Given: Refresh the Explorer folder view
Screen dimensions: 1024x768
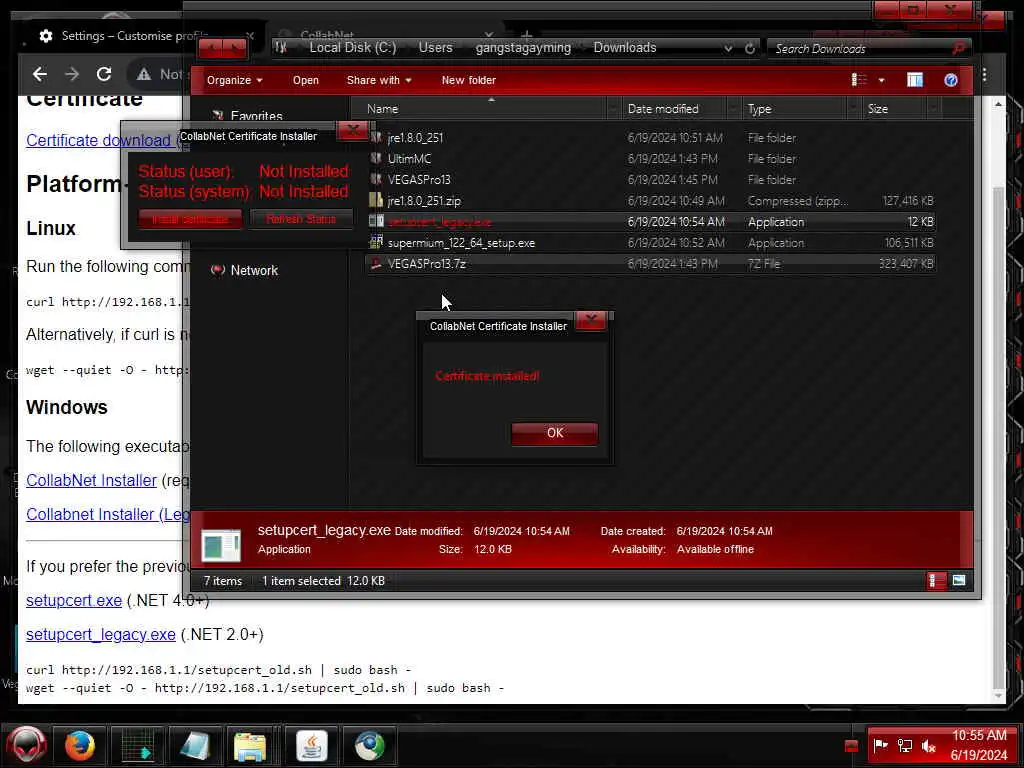Looking at the screenshot, I should click(750, 48).
